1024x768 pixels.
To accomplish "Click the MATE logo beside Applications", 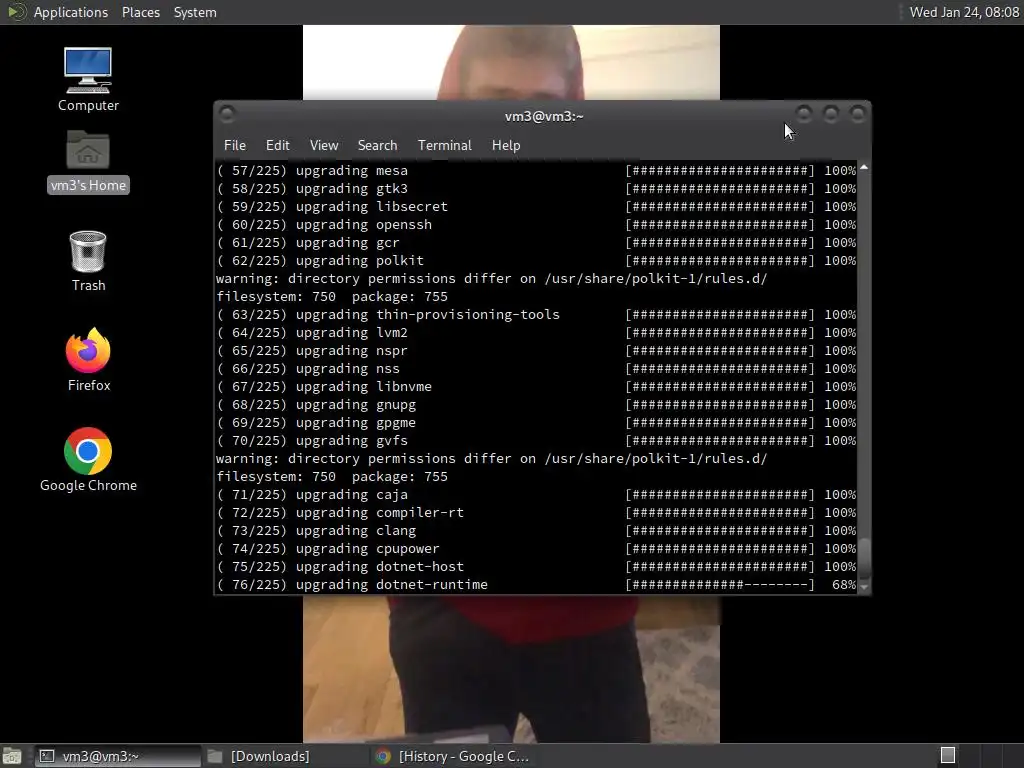I will [16, 12].
